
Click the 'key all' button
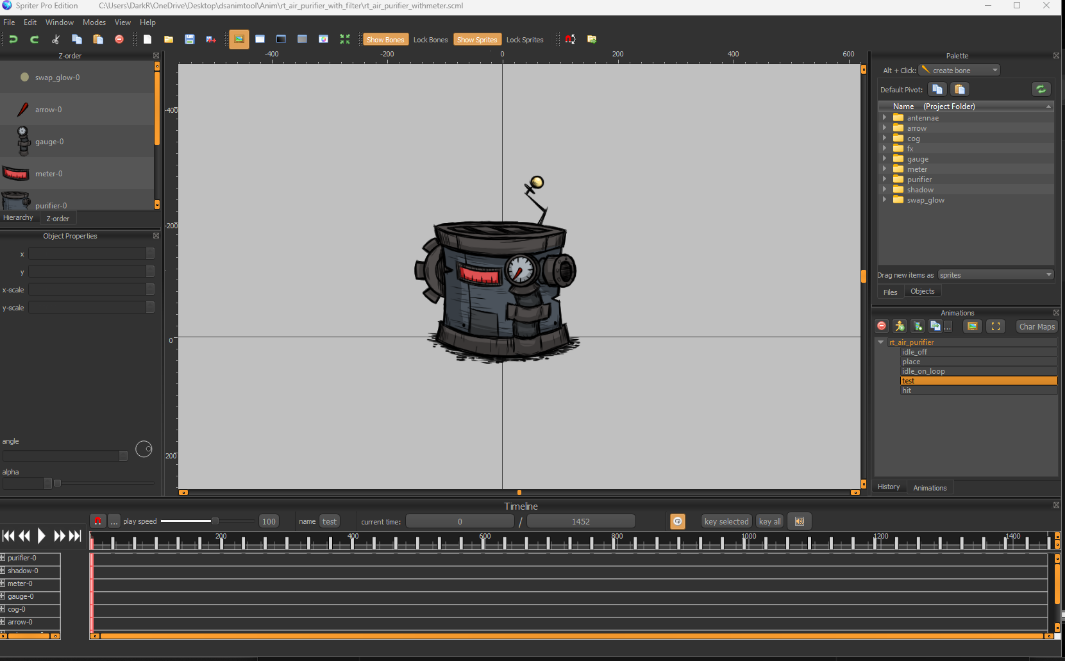[769, 521]
